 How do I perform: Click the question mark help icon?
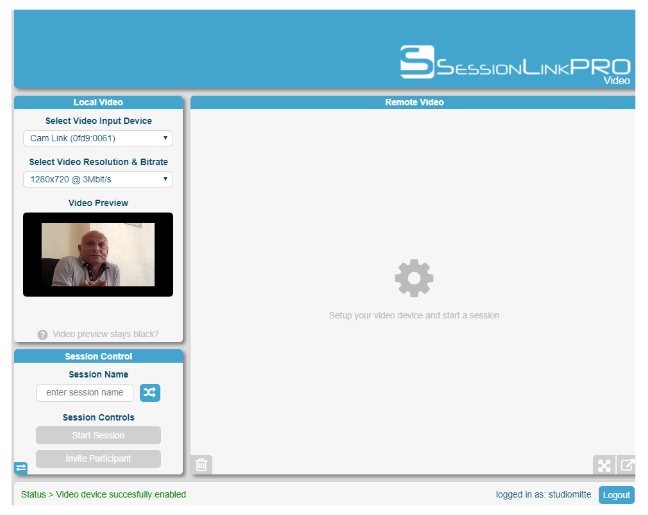[x=43, y=335]
